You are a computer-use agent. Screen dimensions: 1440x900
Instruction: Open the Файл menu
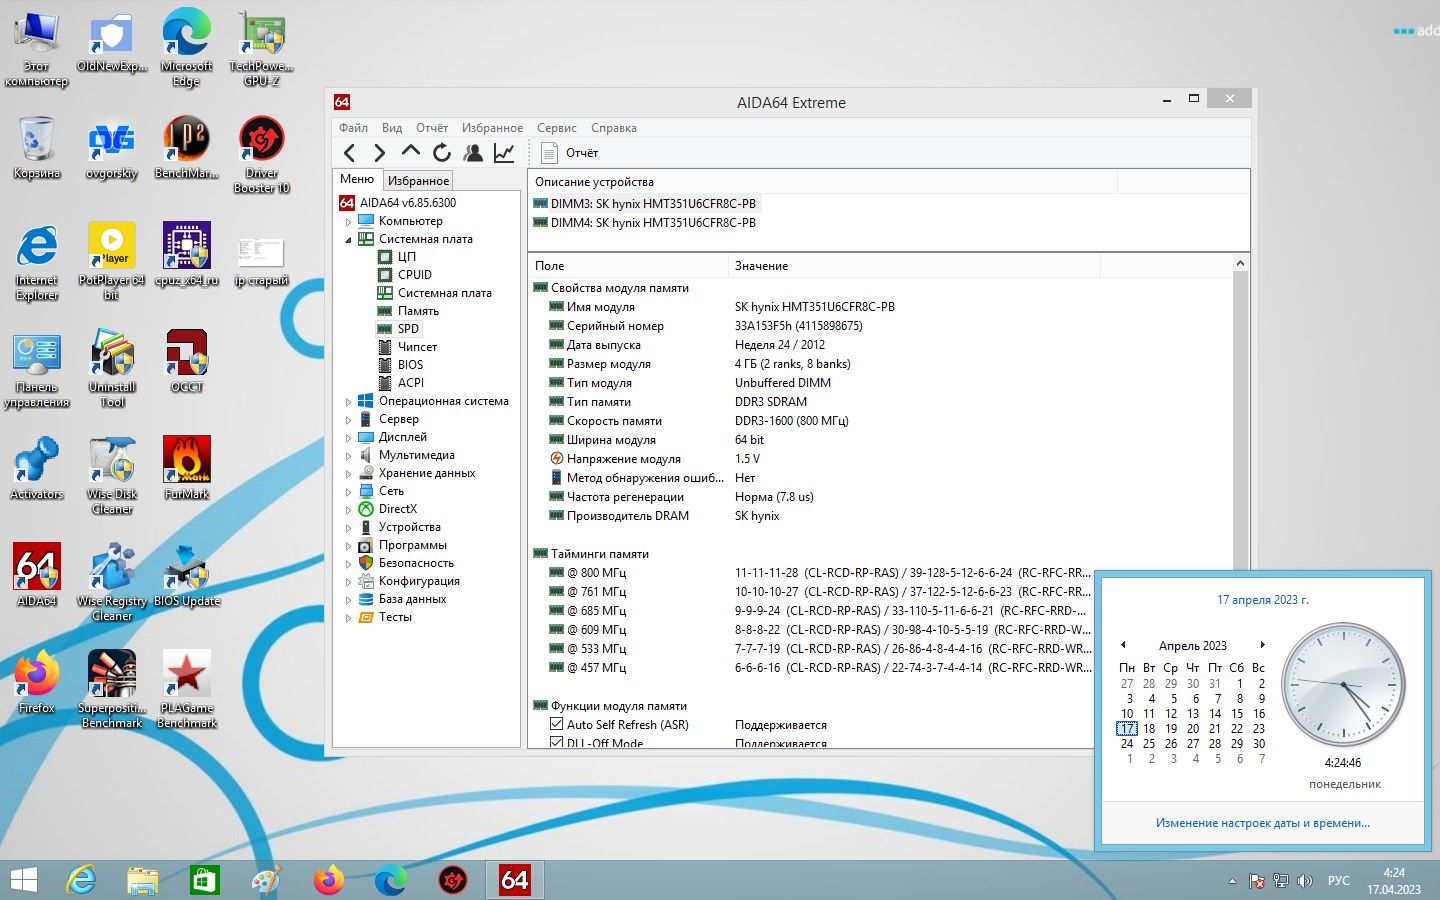tap(353, 128)
